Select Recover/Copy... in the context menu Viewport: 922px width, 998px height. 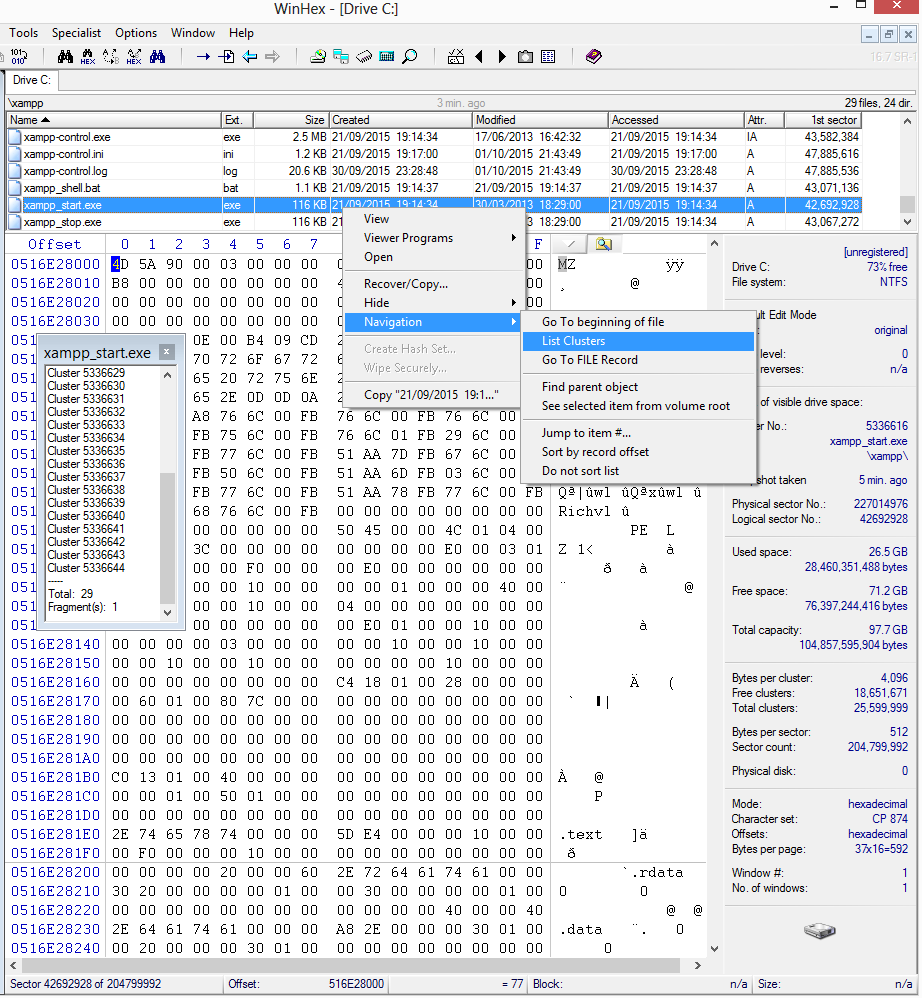(x=405, y=284)
